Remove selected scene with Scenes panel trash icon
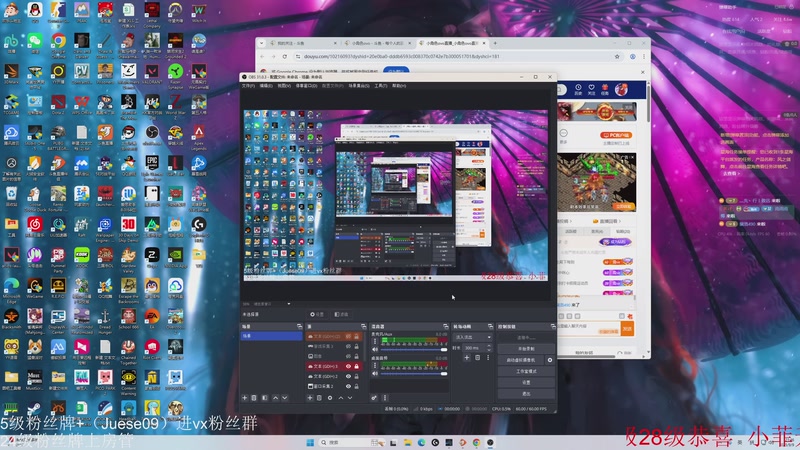 [x=254, y=398]
